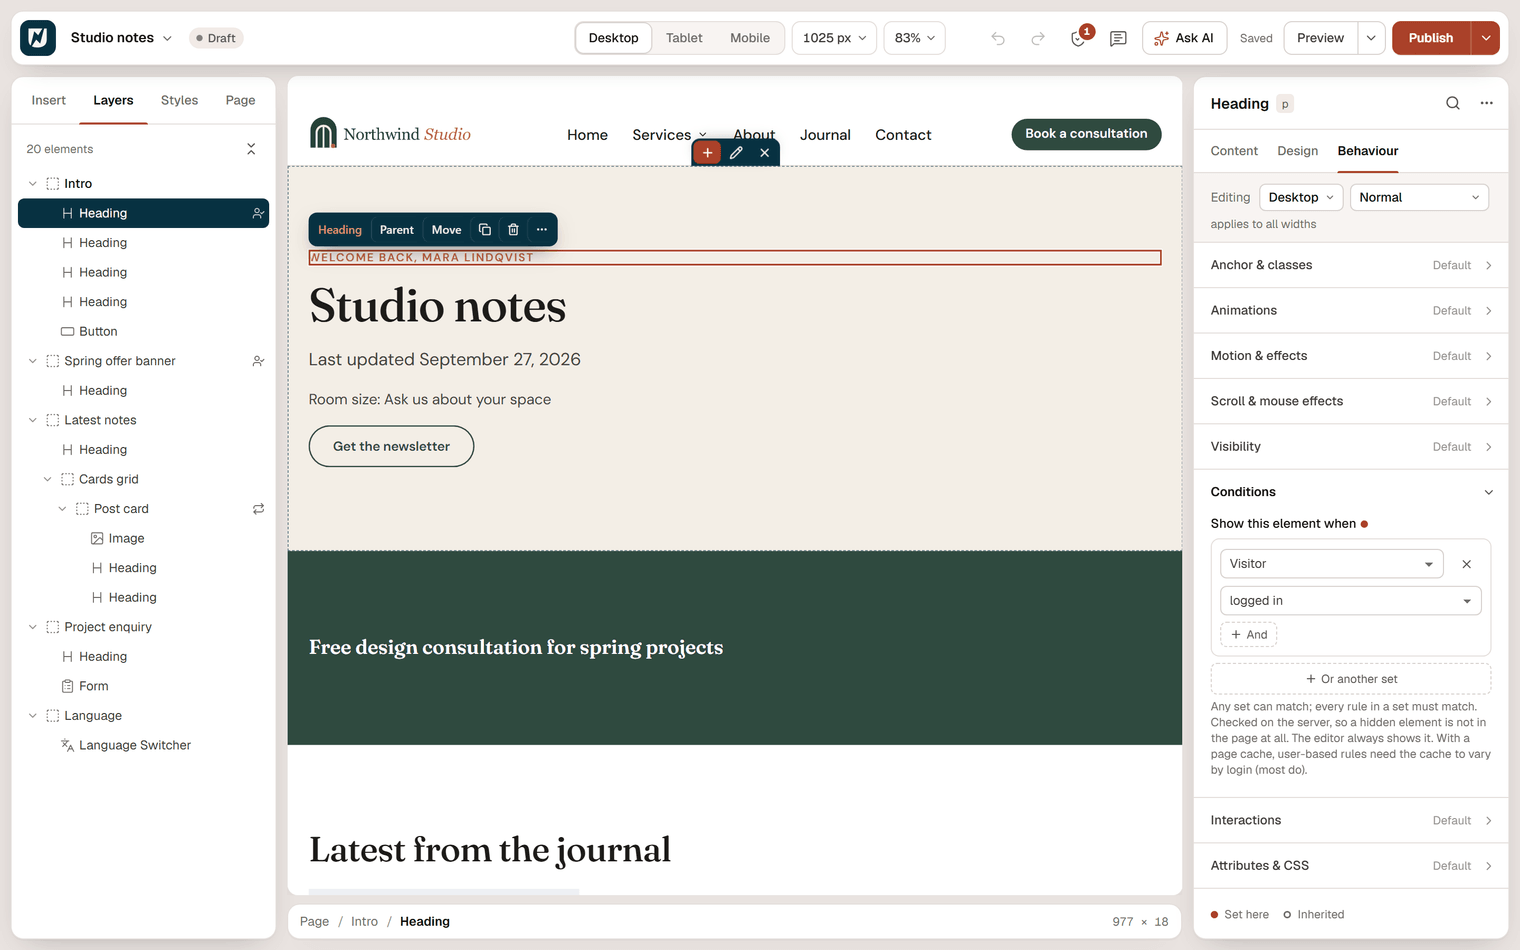
Task: Redo the last change
Action: 1038,38
